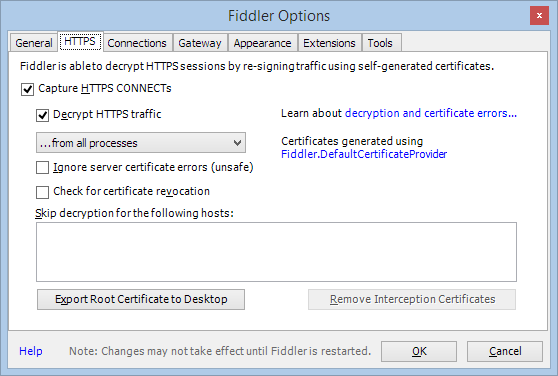Click into the skip decryption hosts box
Image resolution: width=558 pixels, height=376 pixels.
(276, 252)
